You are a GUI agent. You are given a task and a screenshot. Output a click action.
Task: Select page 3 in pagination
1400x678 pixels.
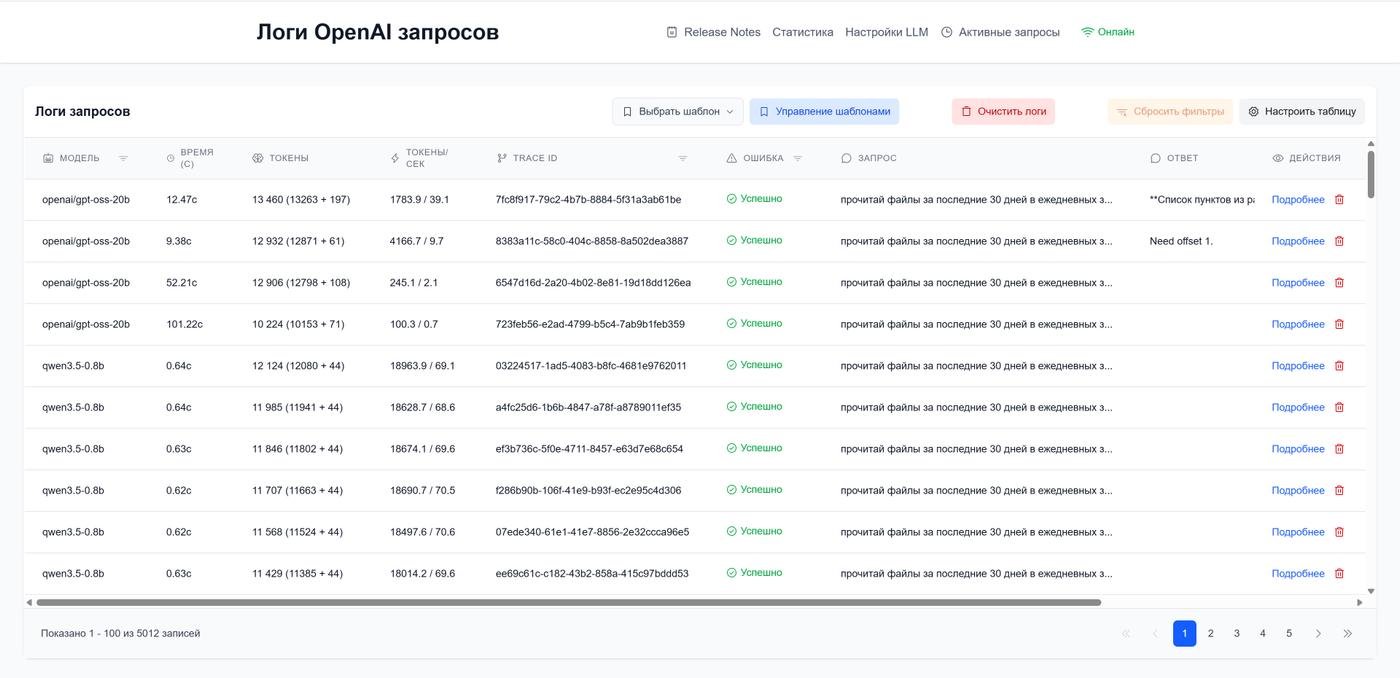[x=1237, y=634]
